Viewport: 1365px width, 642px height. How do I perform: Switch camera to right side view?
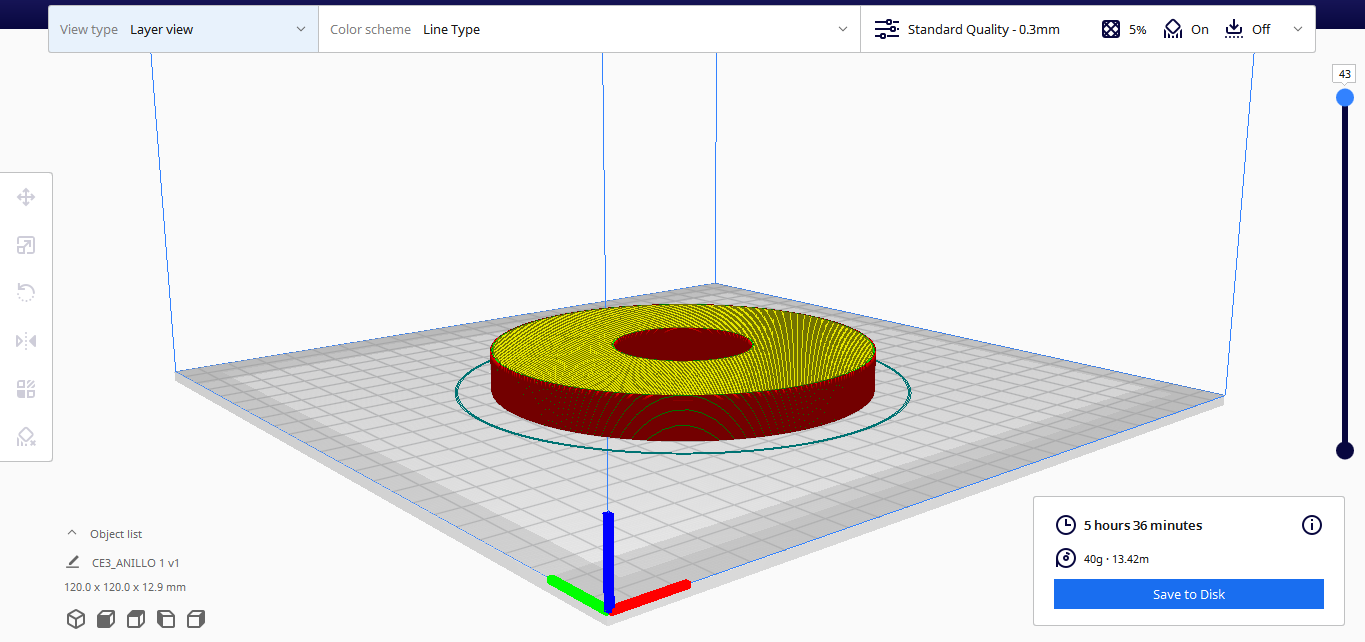click(x=196, y=619)
